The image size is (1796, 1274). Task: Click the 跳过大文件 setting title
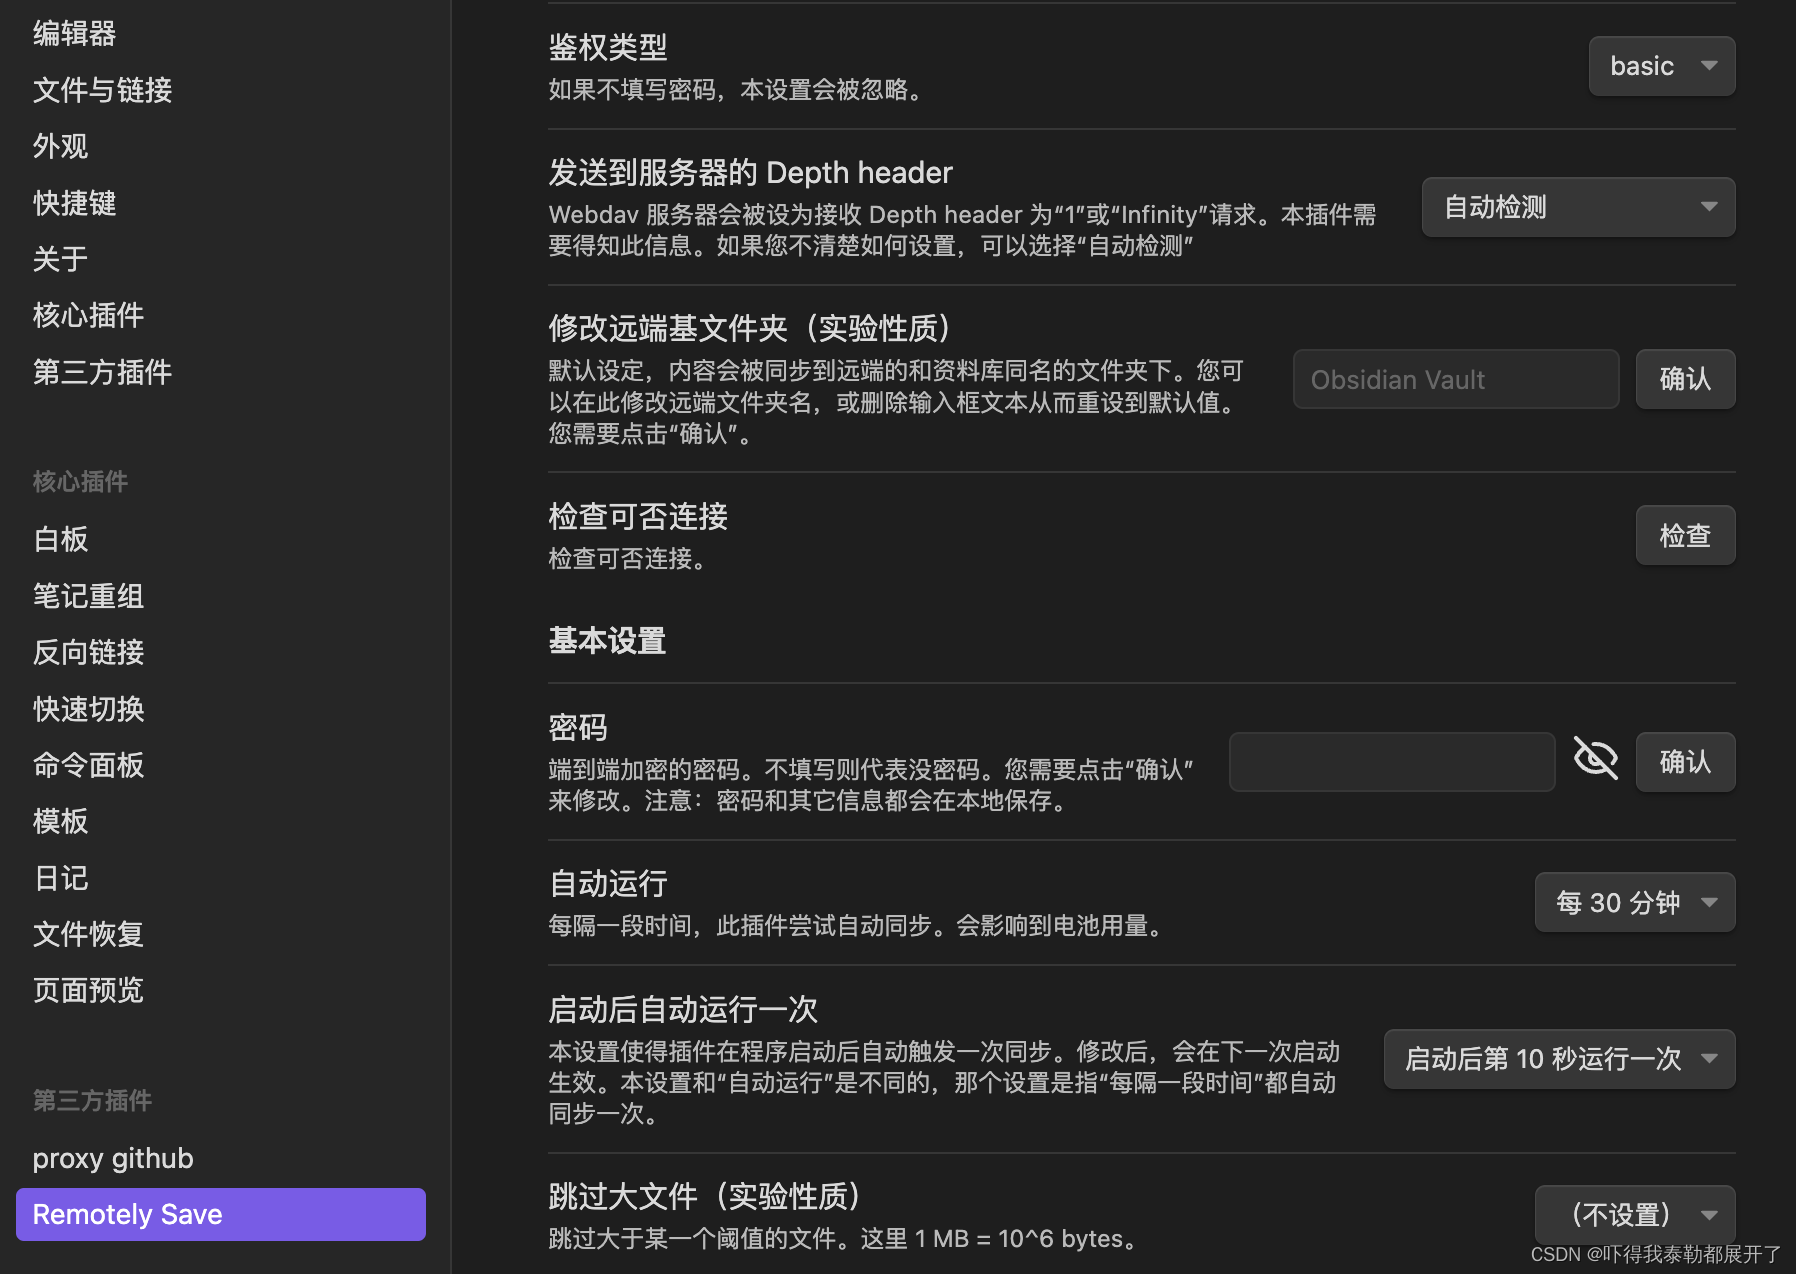[x=704, y=1196]
